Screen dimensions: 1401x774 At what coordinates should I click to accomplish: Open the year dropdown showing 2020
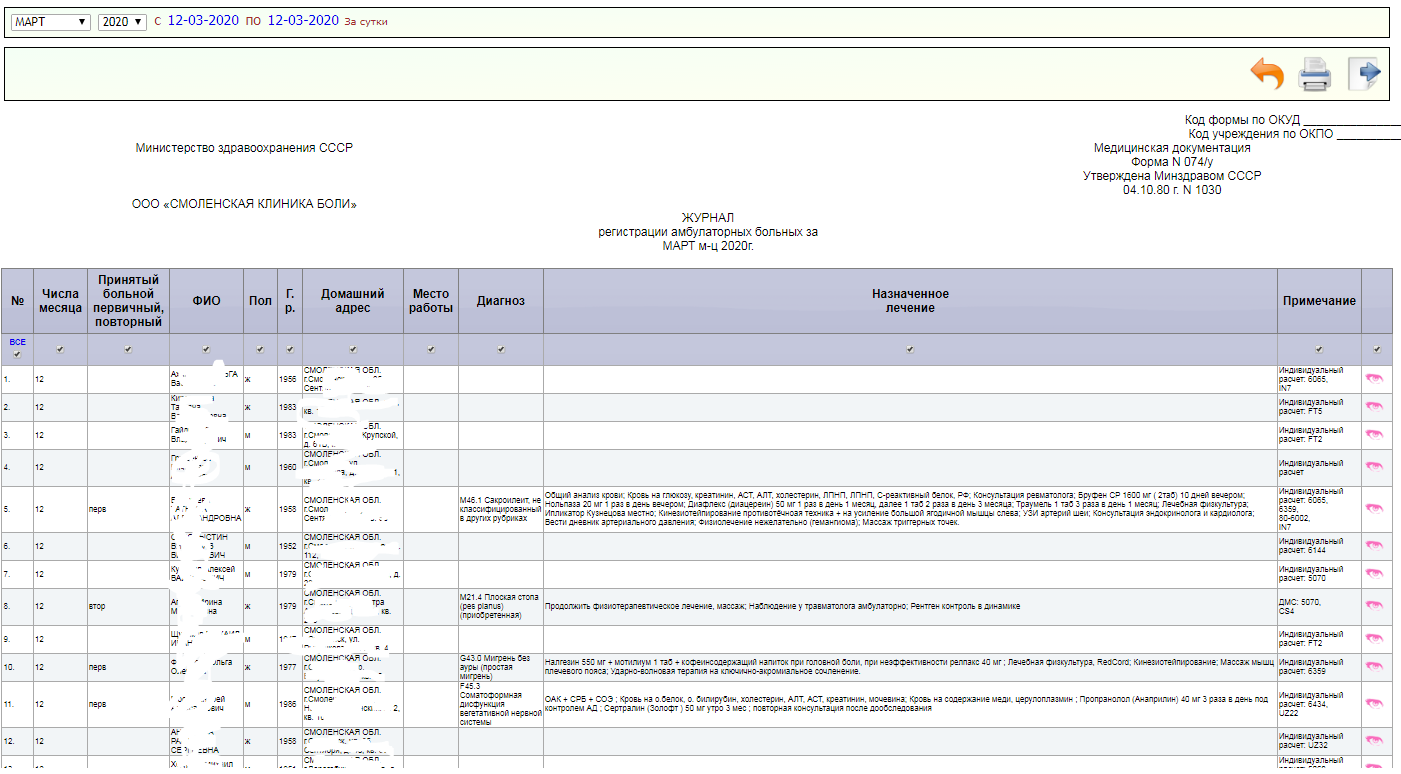point(122,21)
